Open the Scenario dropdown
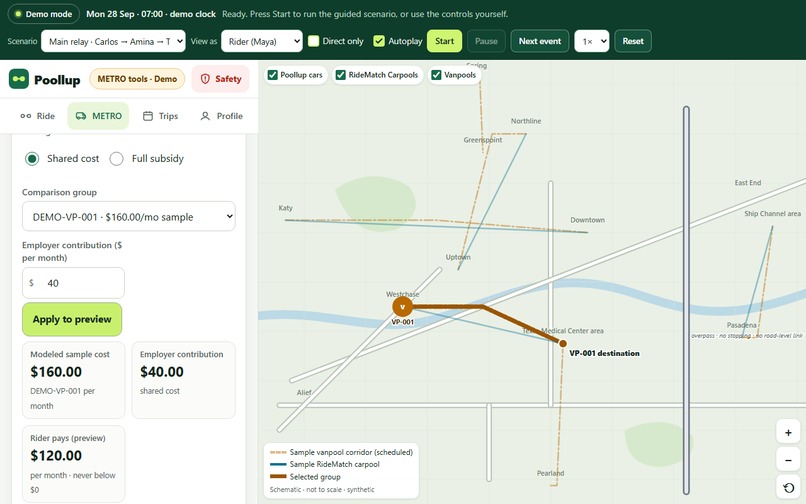This screenshot has width=806, height=504. (113, 41)
